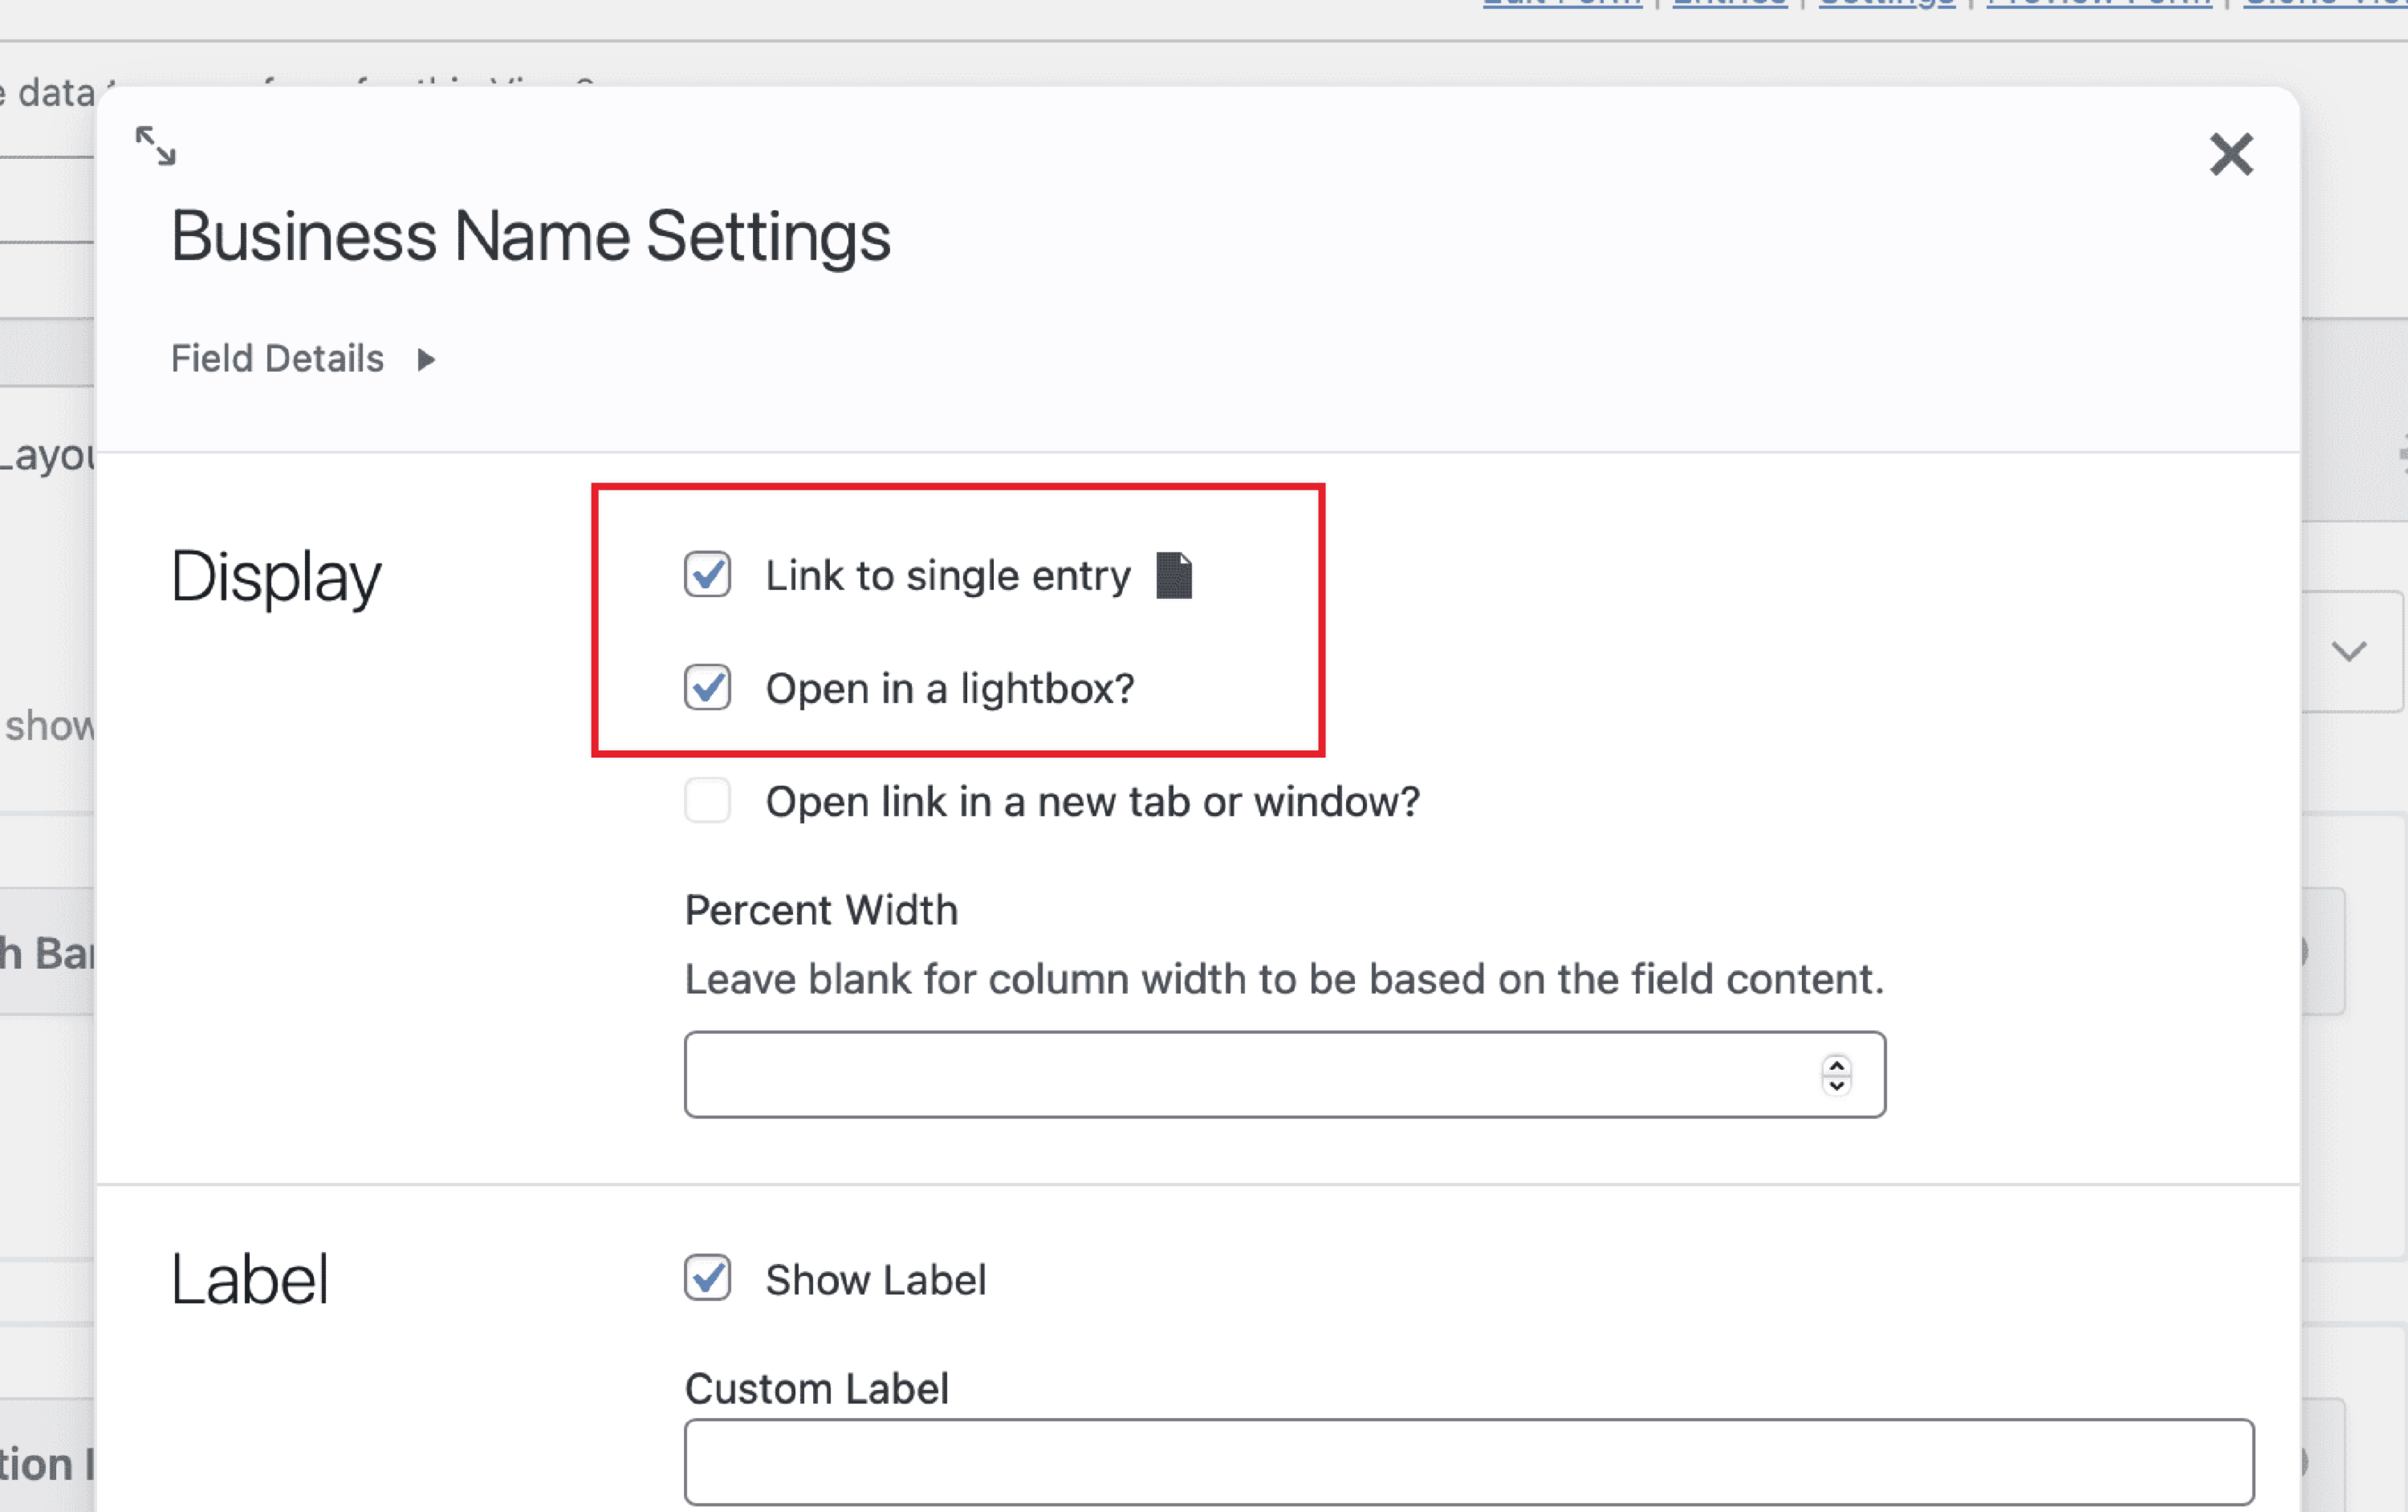Click the Edit Form link
2408x1512 pixels.
(x=1560, y=5)
